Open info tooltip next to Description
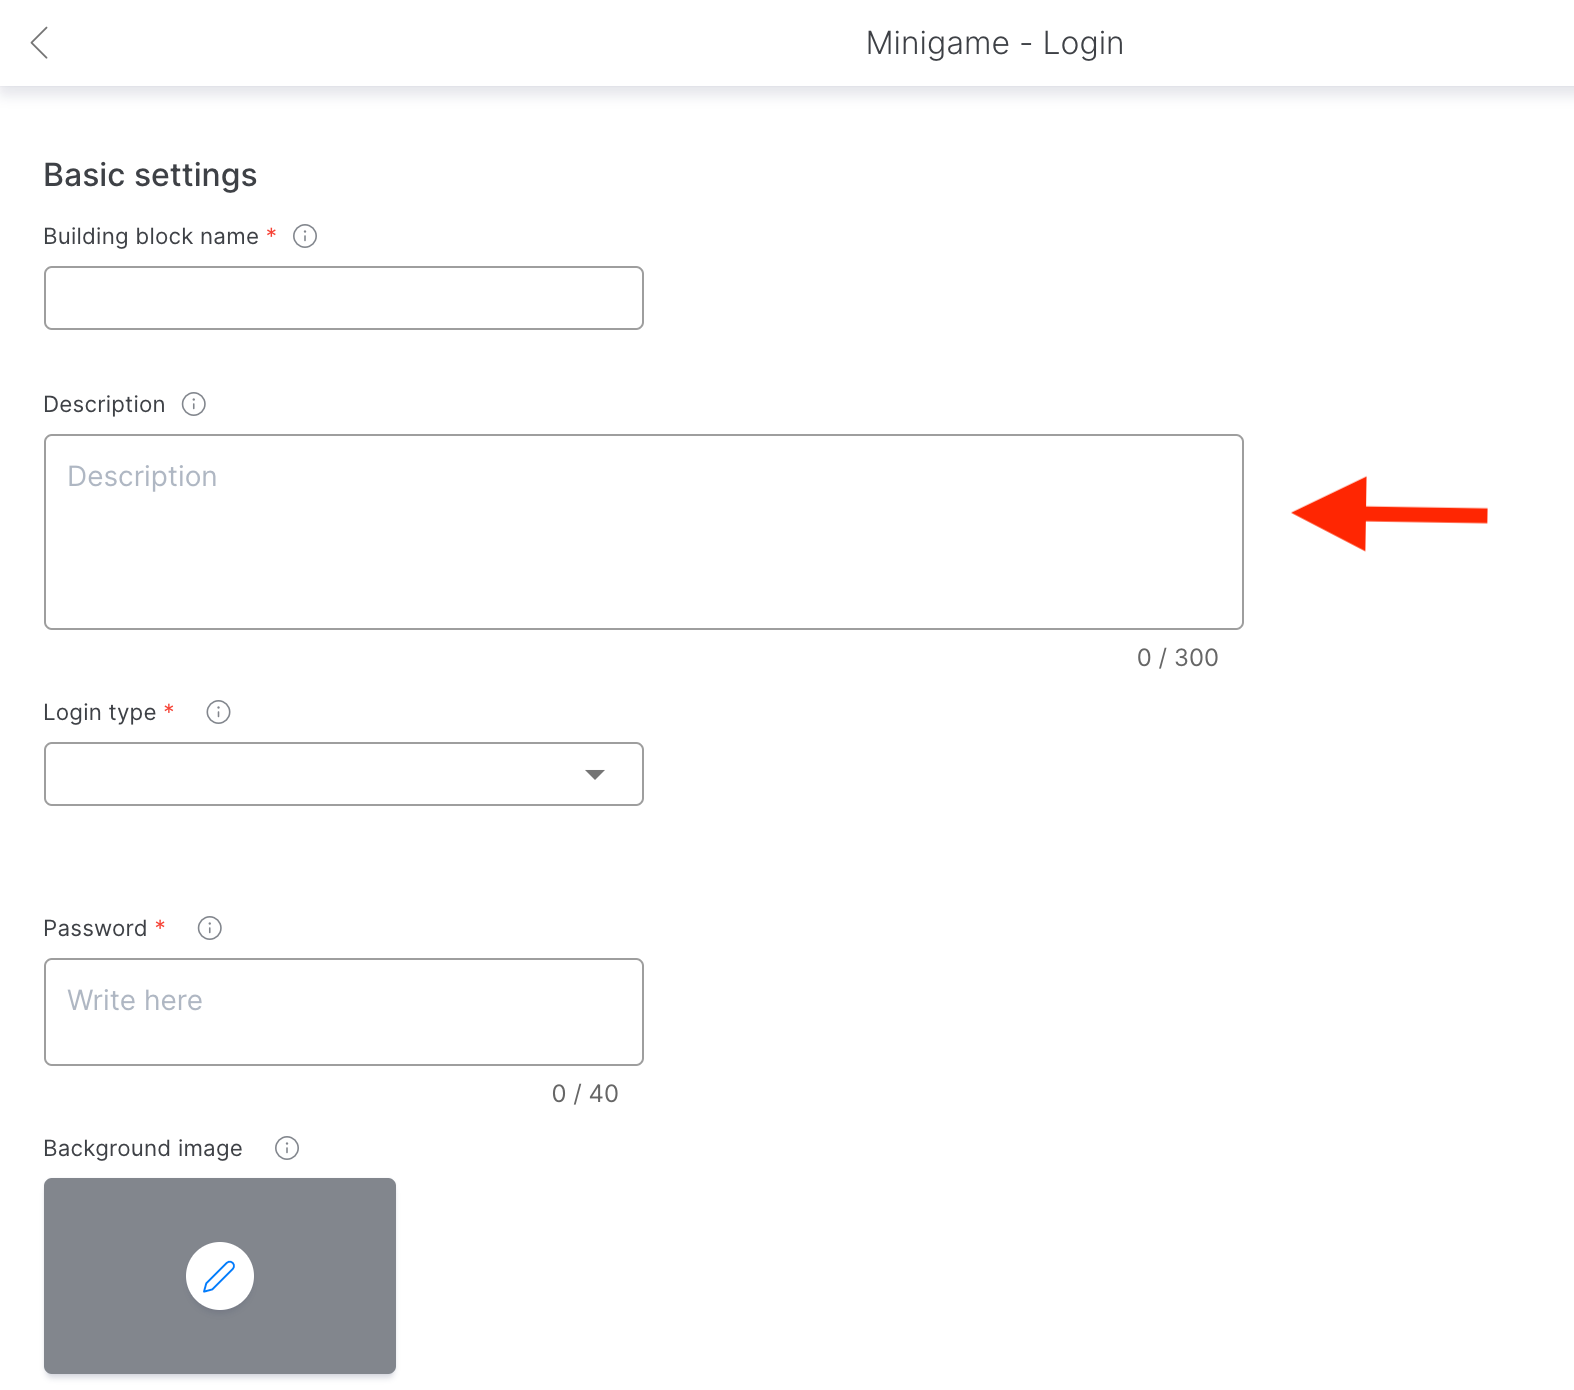 (194, 404)
